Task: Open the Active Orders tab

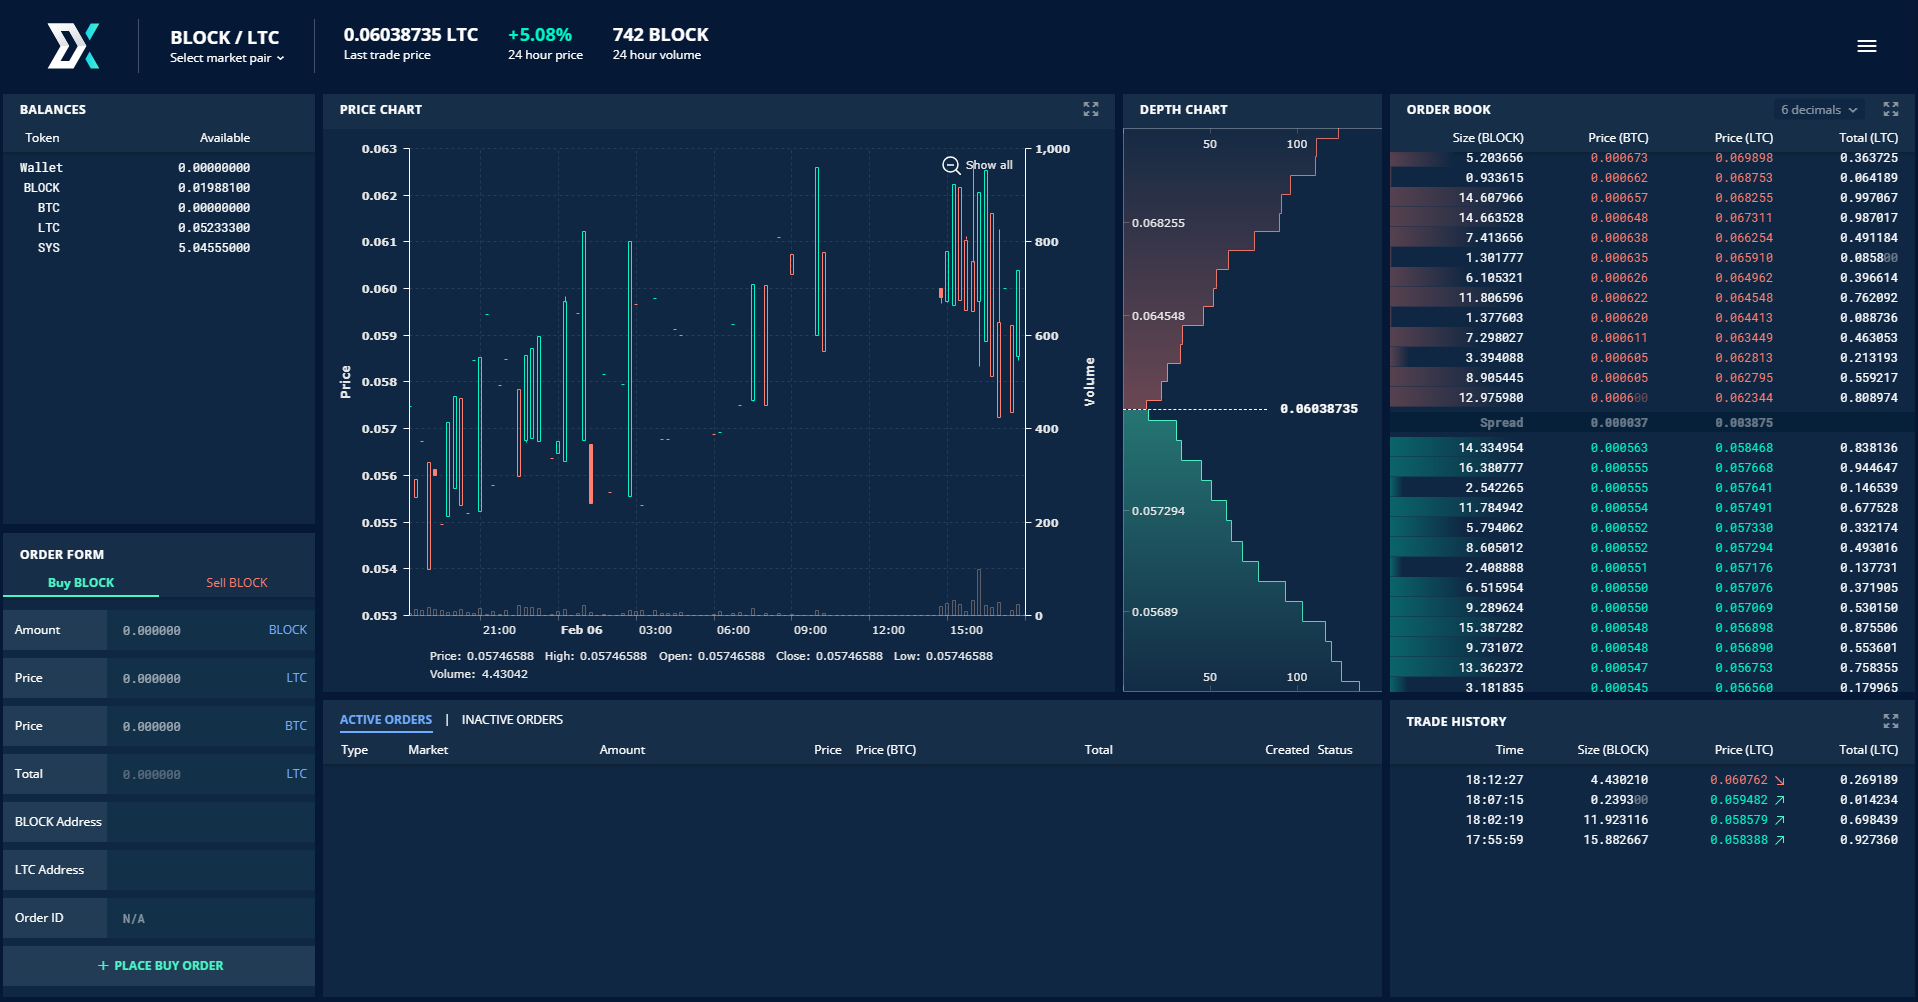Action: tap(386, 720)
